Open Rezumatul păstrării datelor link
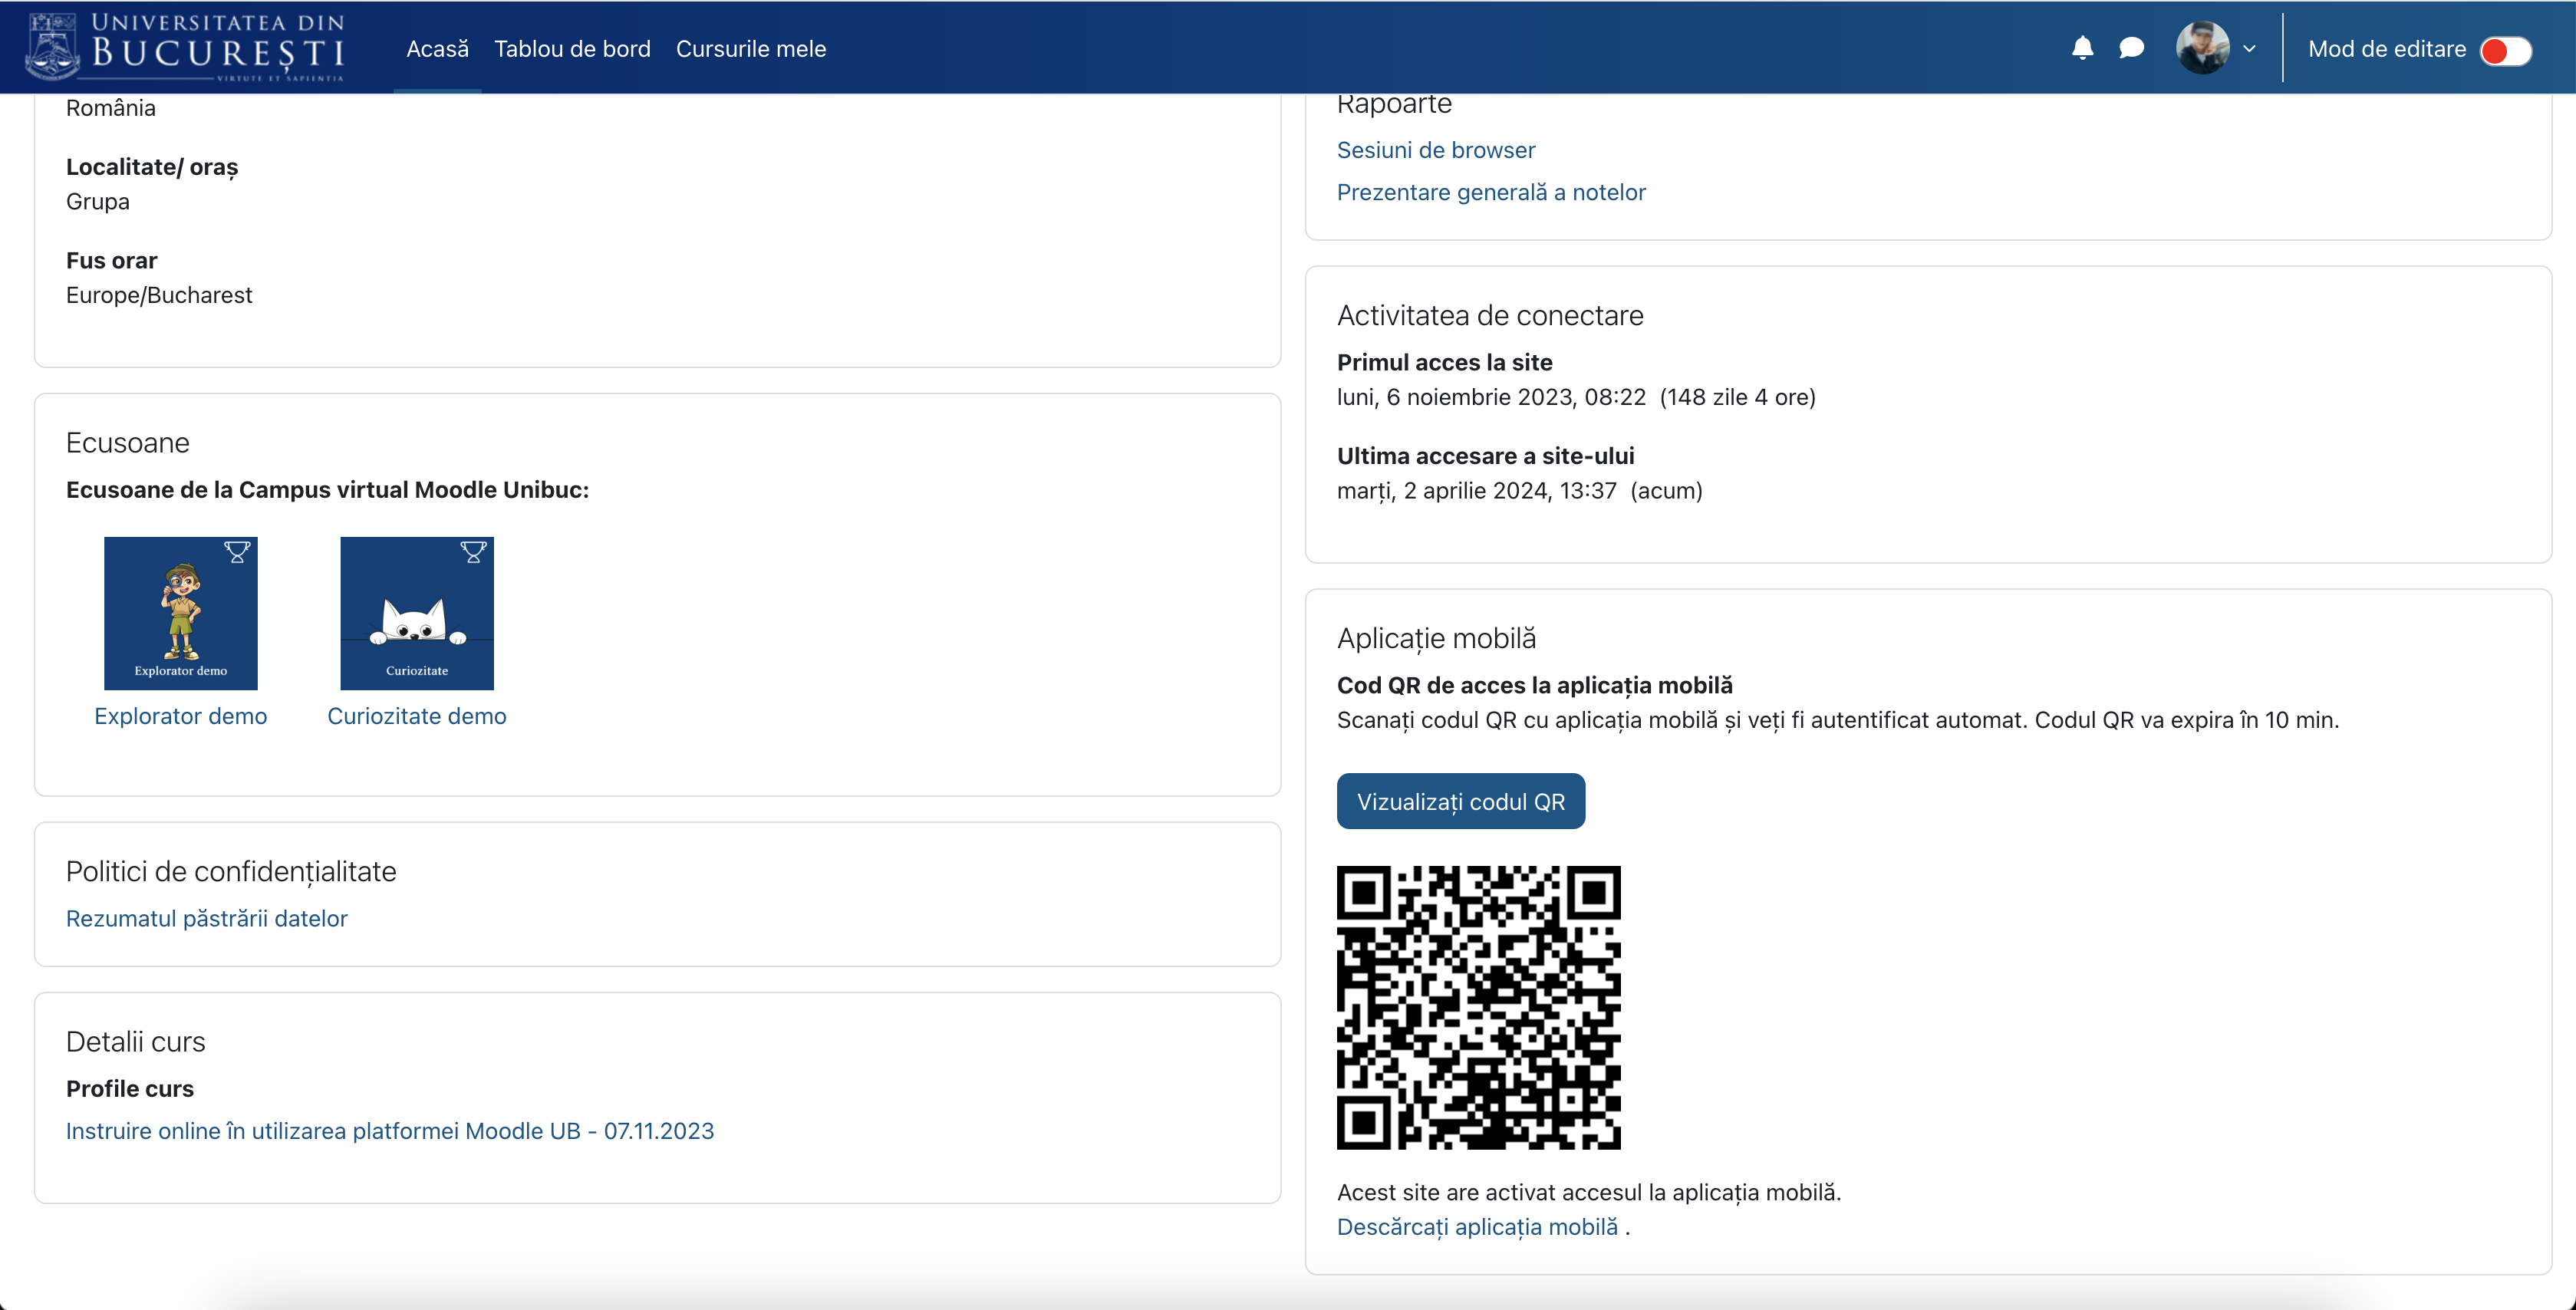2576x1310 pixels. tap(207, 918)
